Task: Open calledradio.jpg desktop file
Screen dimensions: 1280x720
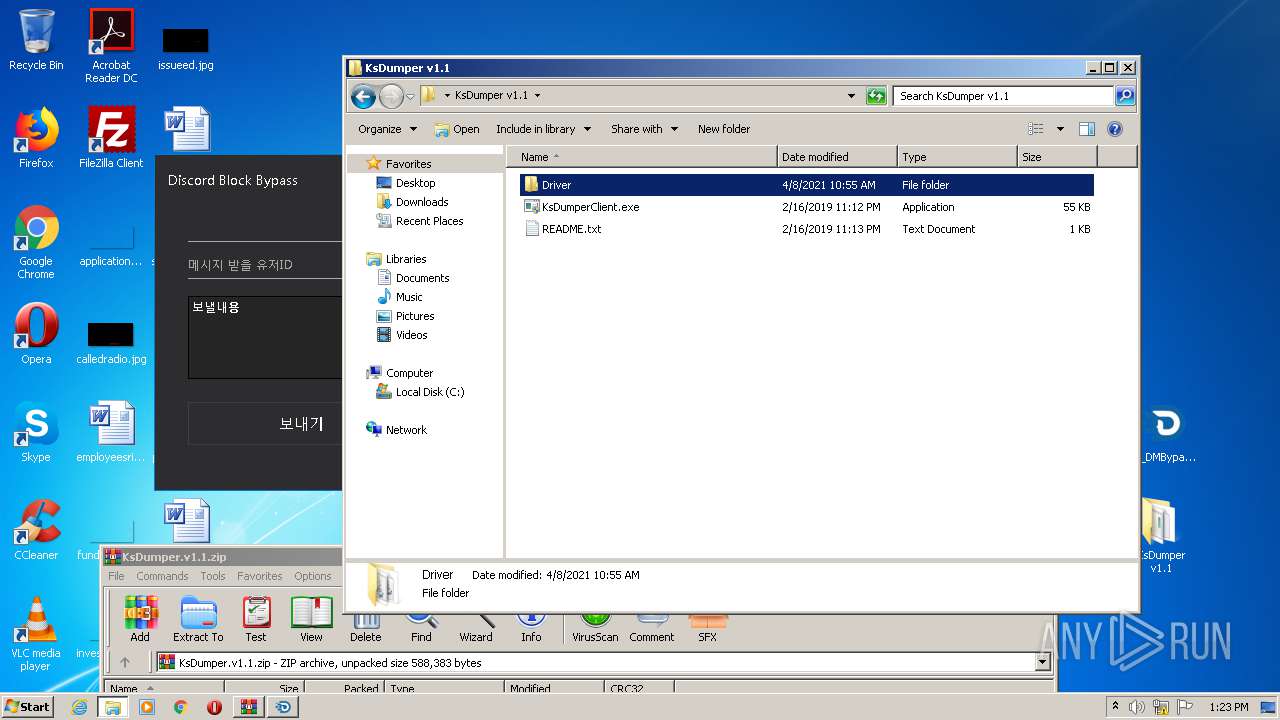Action: [x=111, y=343]
